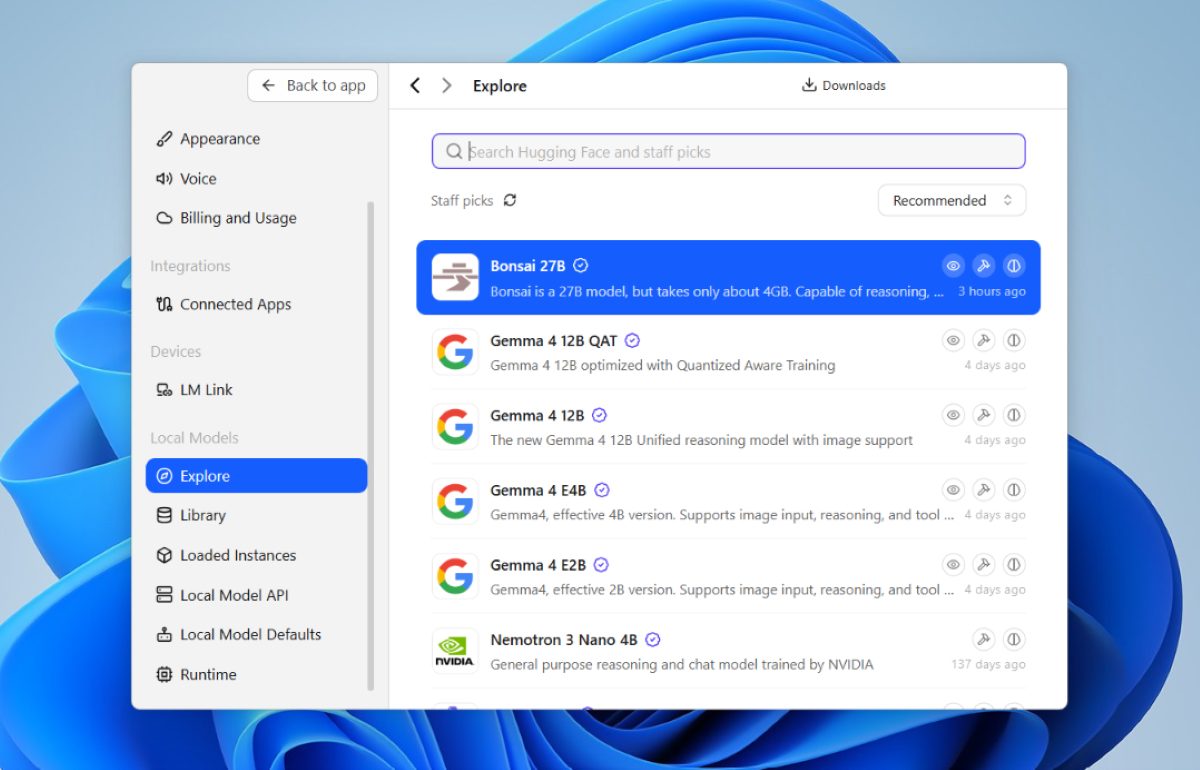
Task: Click the reasoning icon on Bonsai 27B
Action: coord(1014,266)
